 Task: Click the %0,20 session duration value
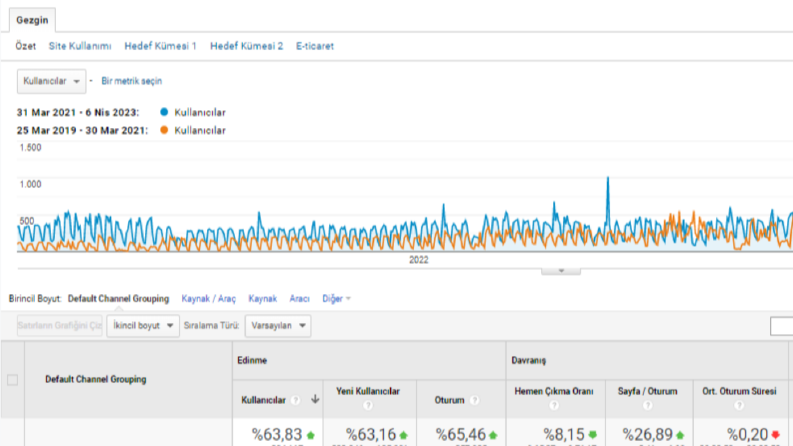pos(747,434)
